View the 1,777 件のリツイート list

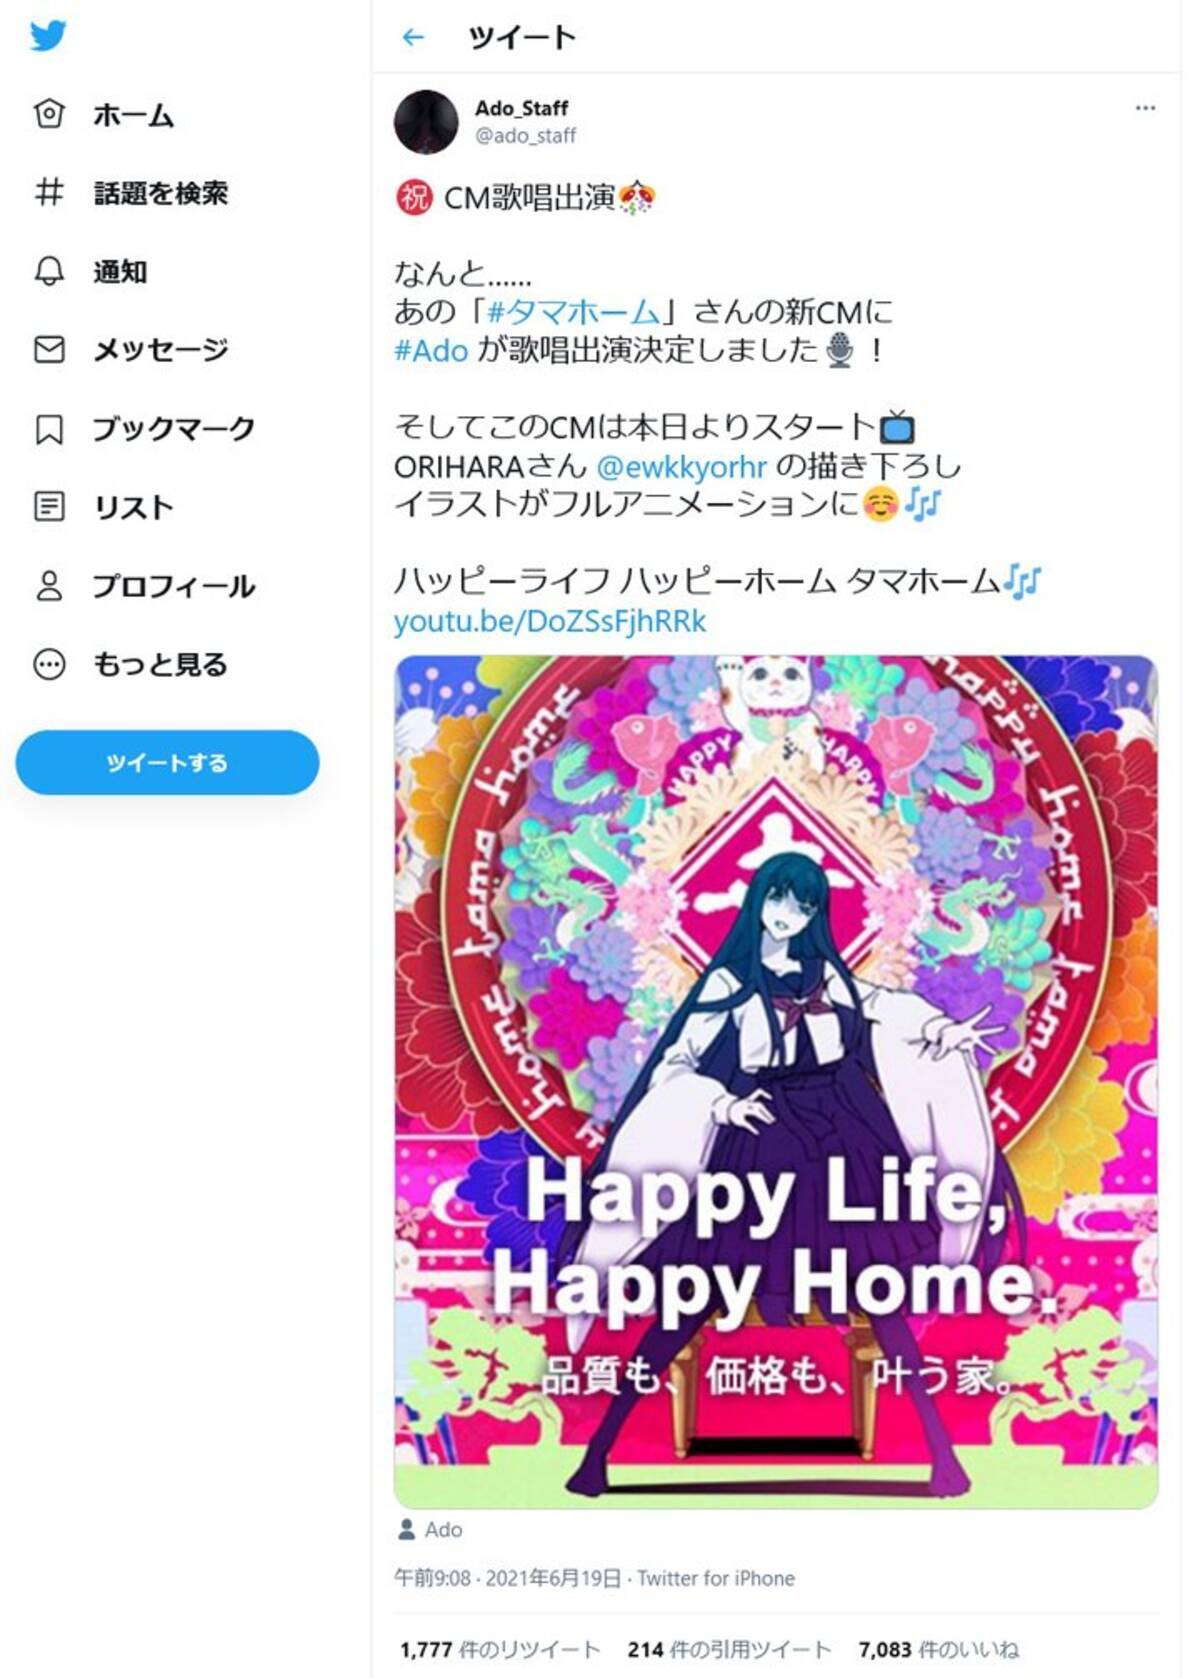click(500, 1649)
